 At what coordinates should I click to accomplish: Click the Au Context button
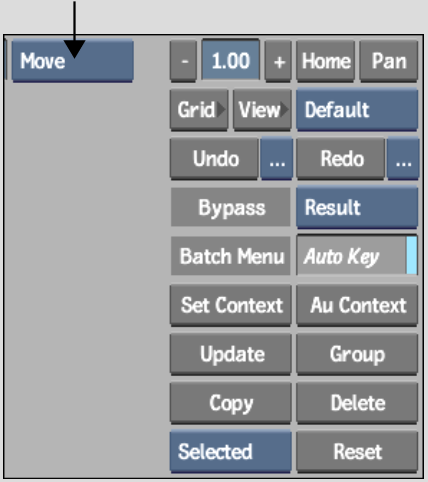tap(357, 305)
